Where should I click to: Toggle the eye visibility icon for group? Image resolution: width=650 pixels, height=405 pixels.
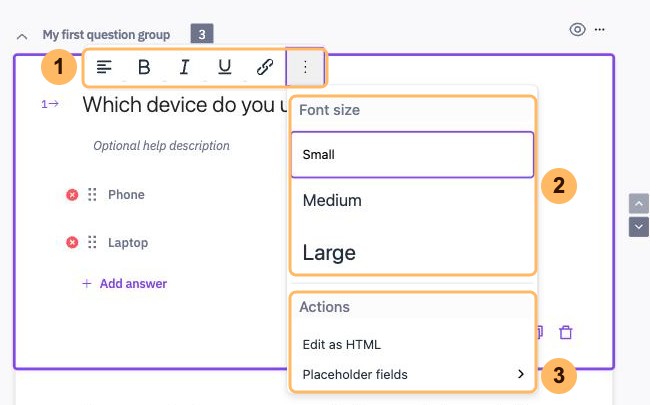[x=577, y=29]
